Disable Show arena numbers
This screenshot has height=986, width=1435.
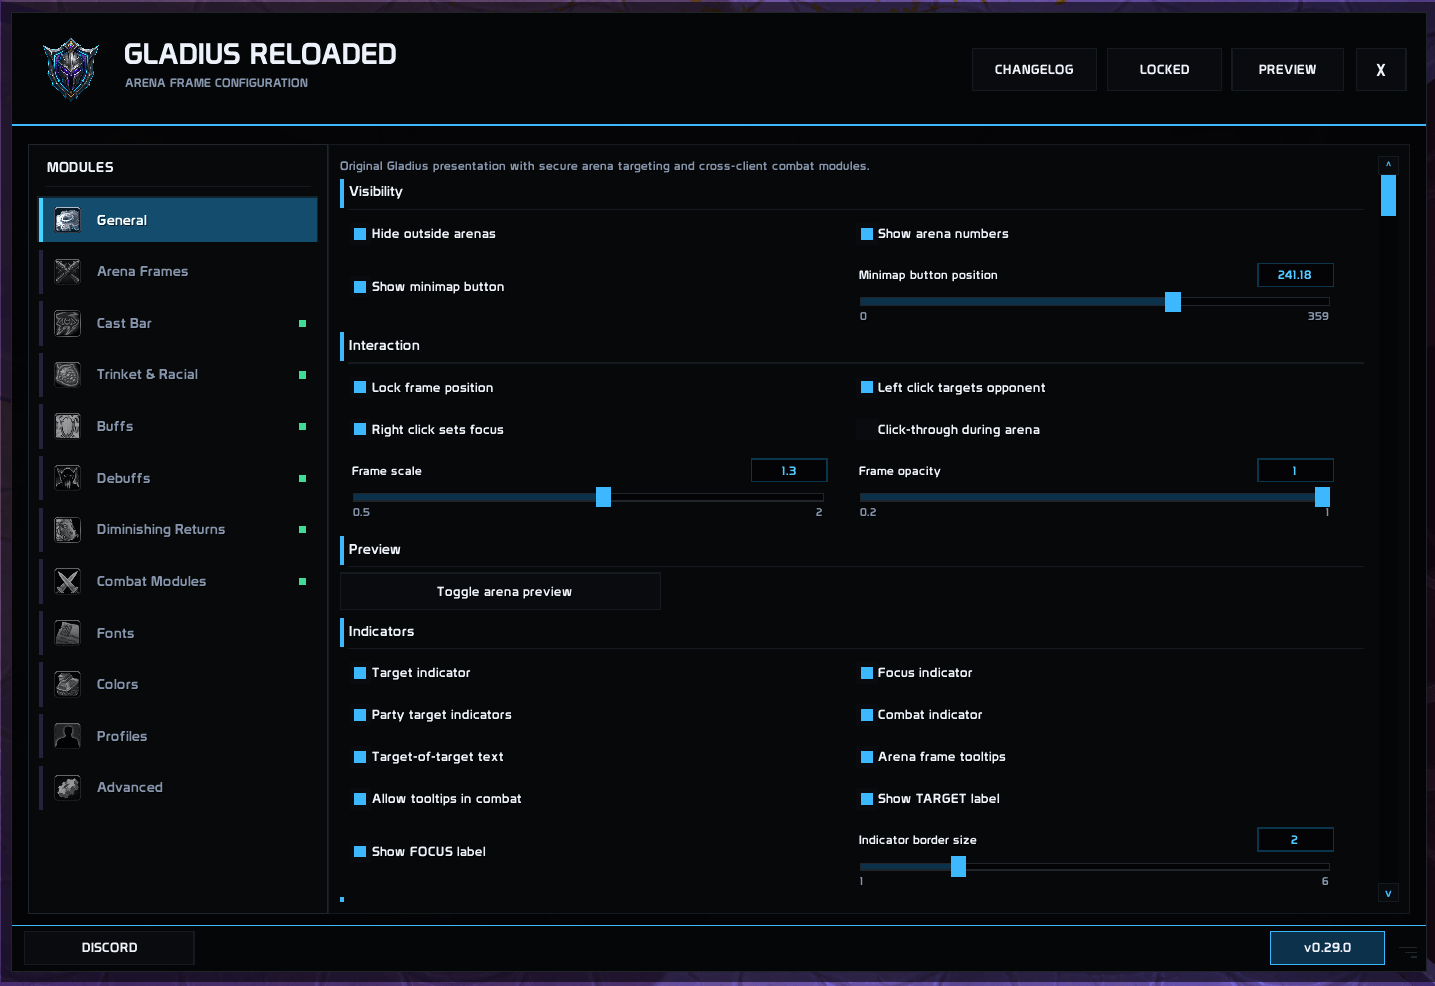[867, 234]
